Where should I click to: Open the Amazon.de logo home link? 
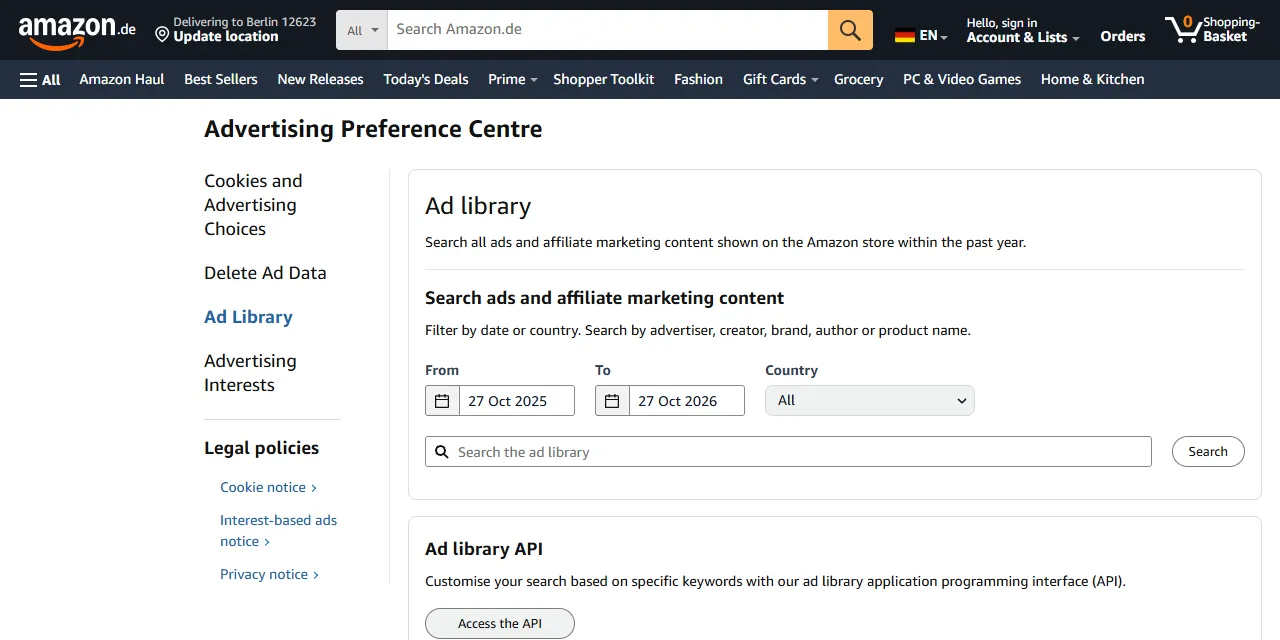click(77, 31)
